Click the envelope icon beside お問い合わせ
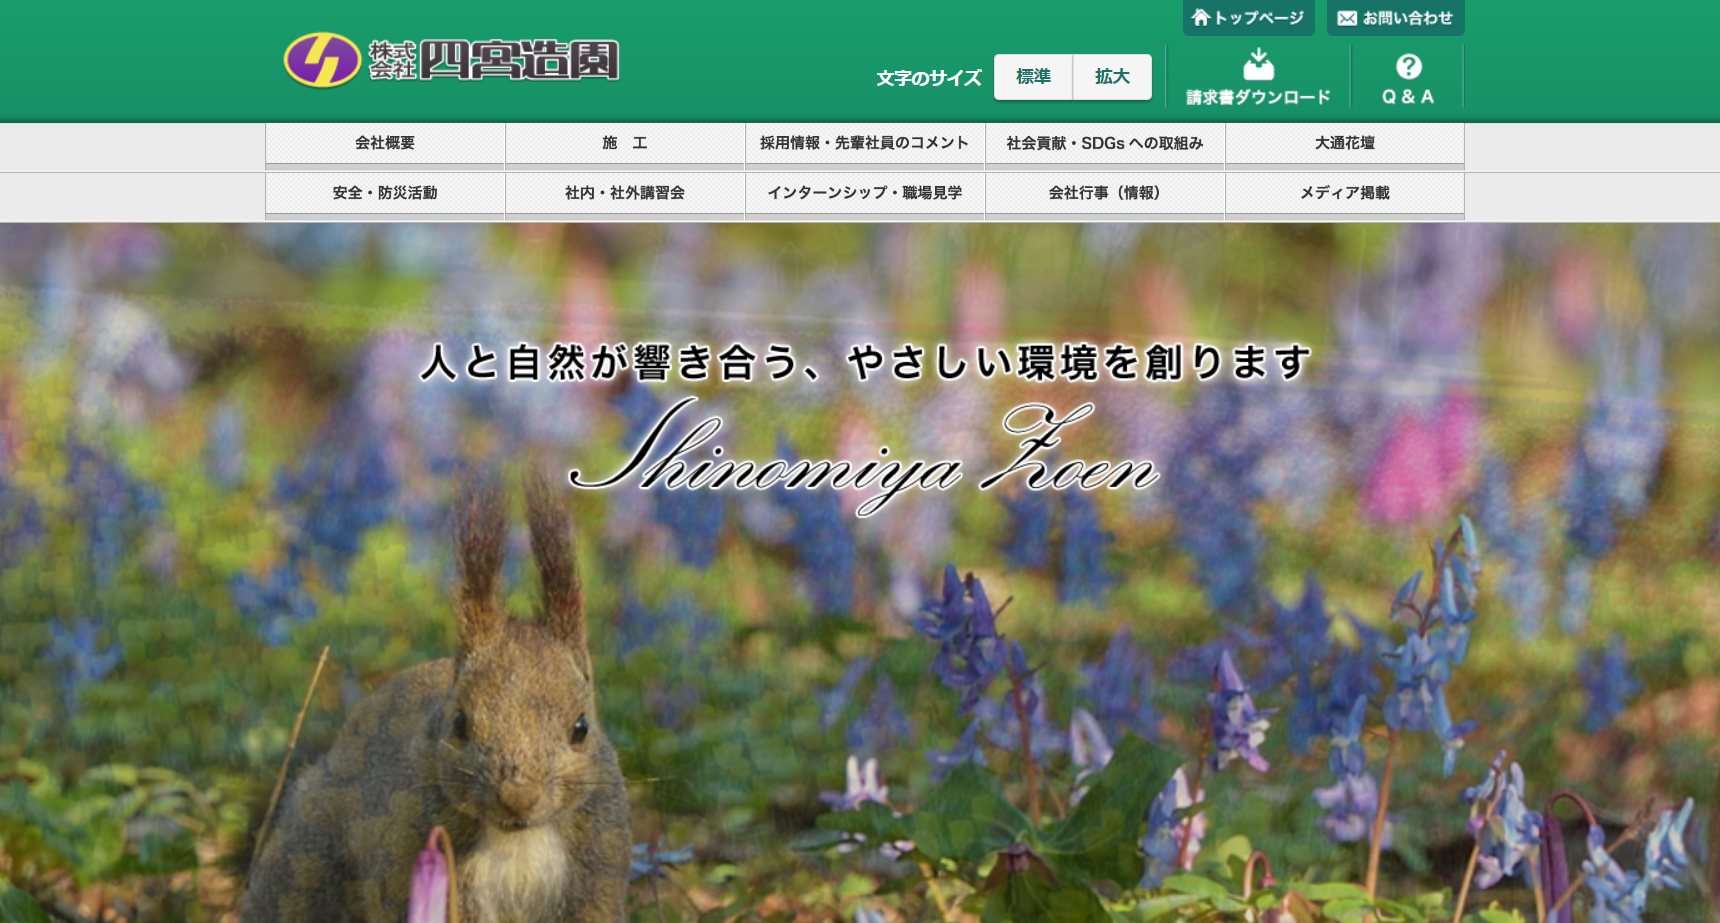The image size is (1720, 923). 1346,18
